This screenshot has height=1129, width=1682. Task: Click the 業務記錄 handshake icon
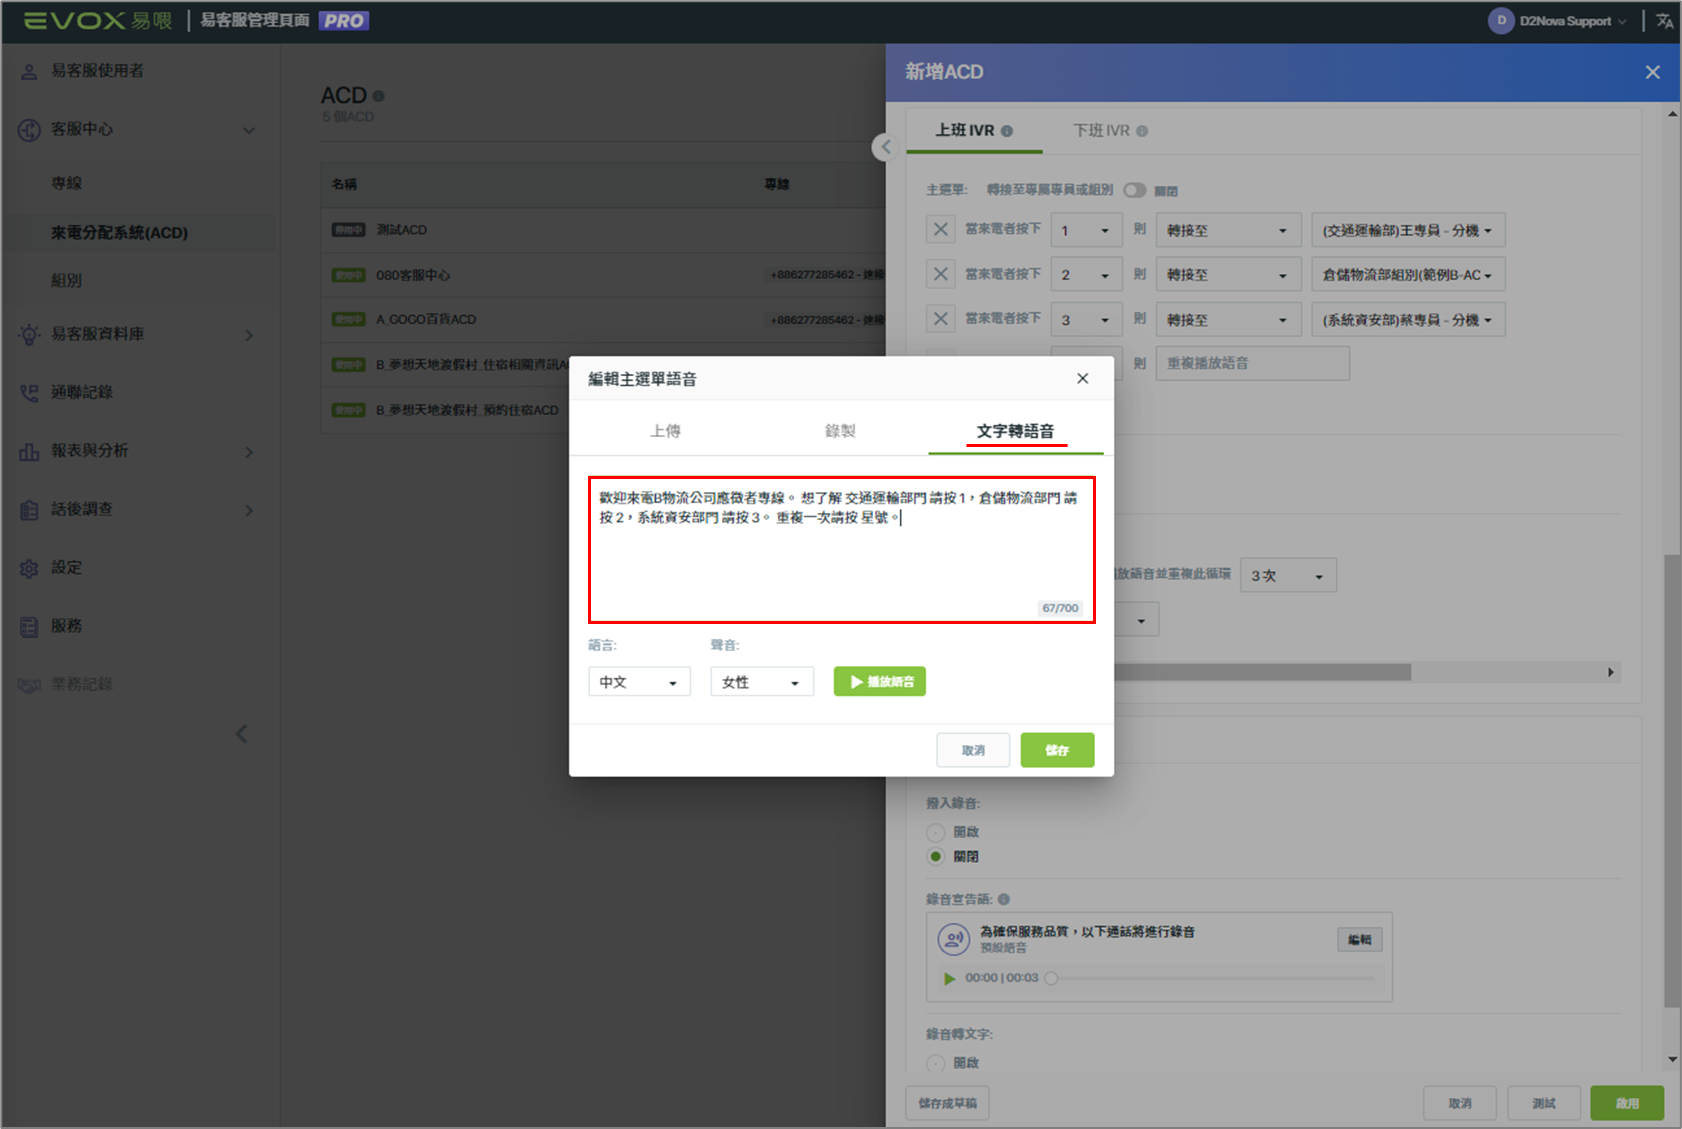click(29, 685)
